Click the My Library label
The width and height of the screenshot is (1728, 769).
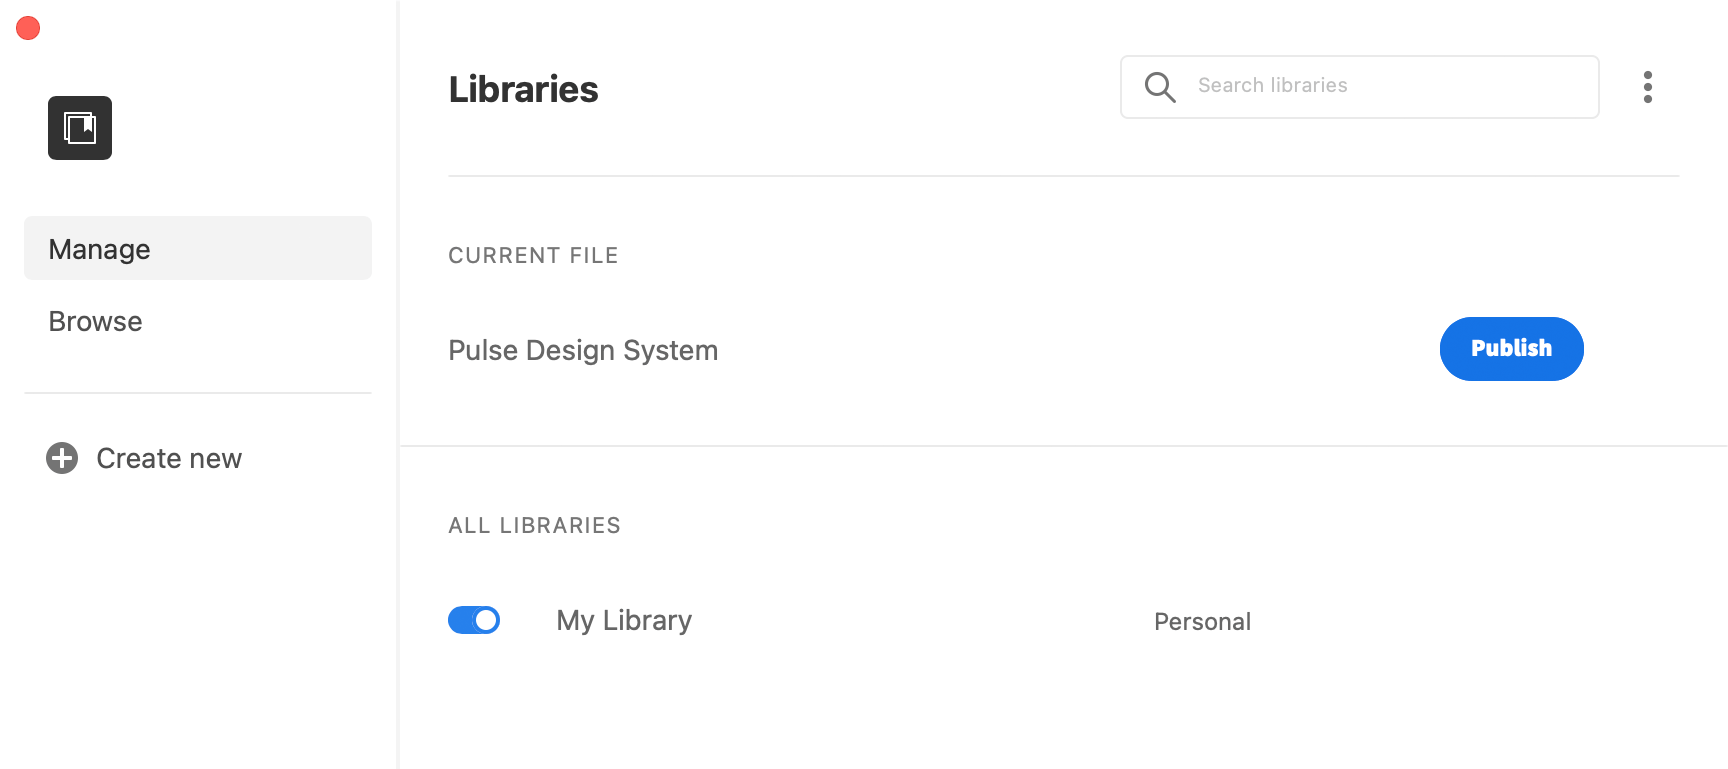coord(623,620)
